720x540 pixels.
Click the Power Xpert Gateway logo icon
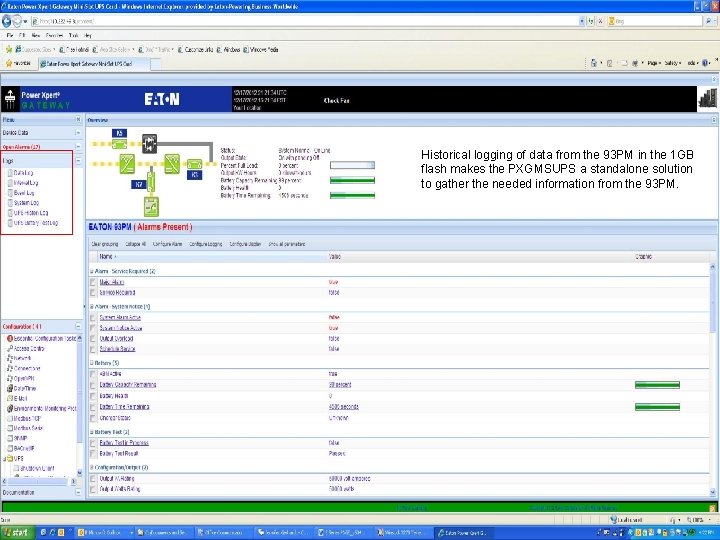click(x=10, y=99)
